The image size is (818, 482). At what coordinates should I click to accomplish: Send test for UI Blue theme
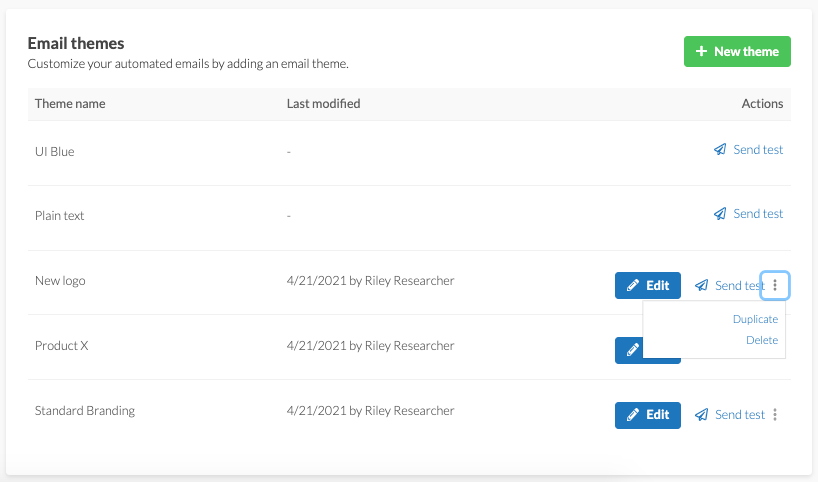point(748,150)
